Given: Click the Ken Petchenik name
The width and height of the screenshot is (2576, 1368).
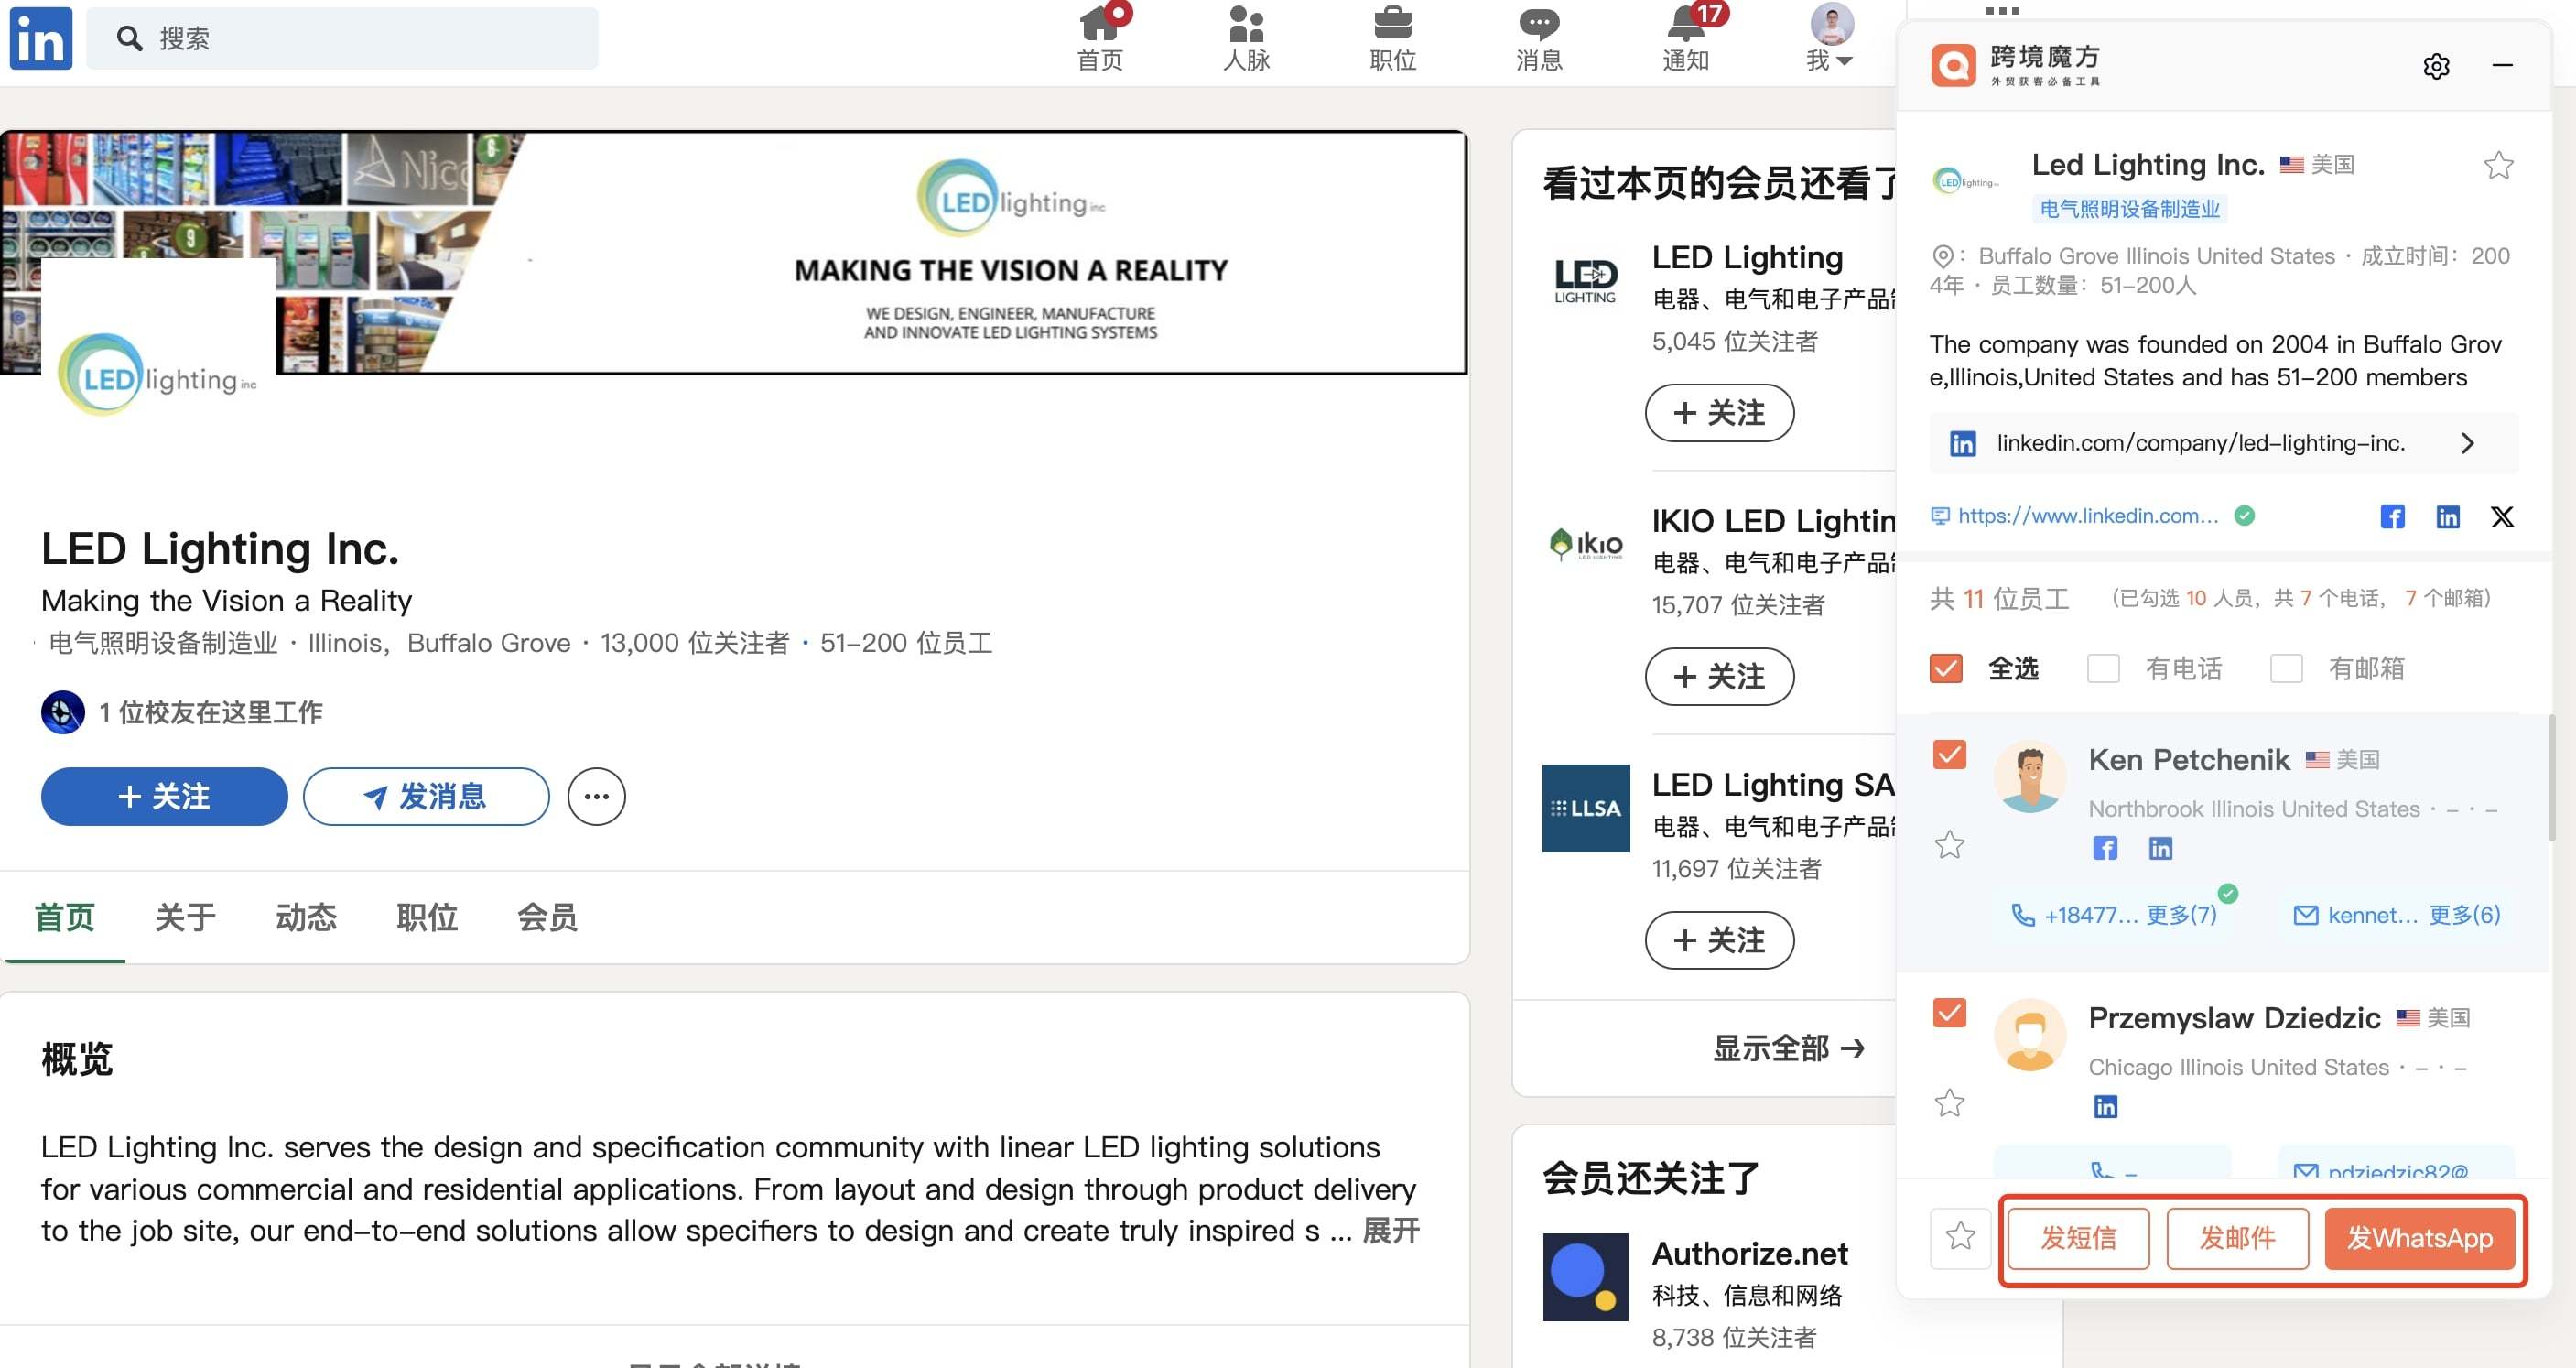Looking at the screenshot, I should [x=2188, y=760].
